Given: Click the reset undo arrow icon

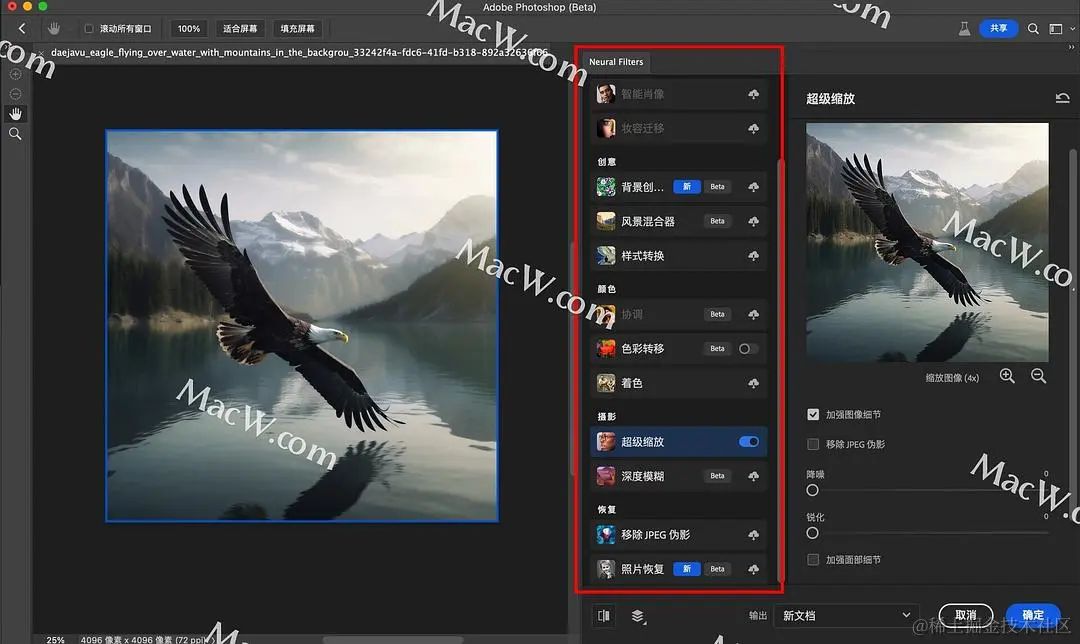Looking at the screenshot, I should coord(1062,98).
